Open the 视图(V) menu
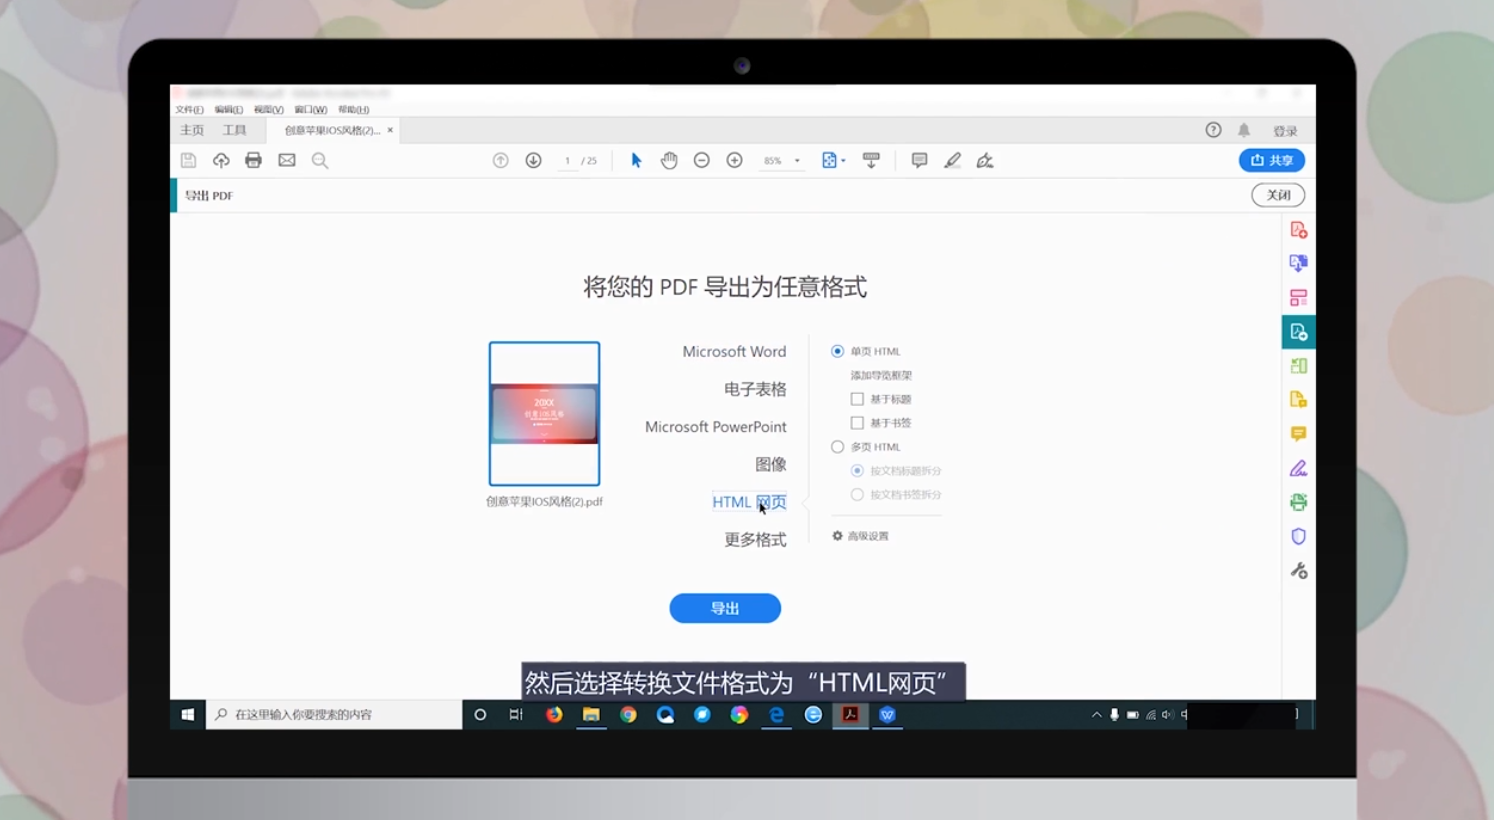This screenshot has width=1494, height=820. (268, 110)
